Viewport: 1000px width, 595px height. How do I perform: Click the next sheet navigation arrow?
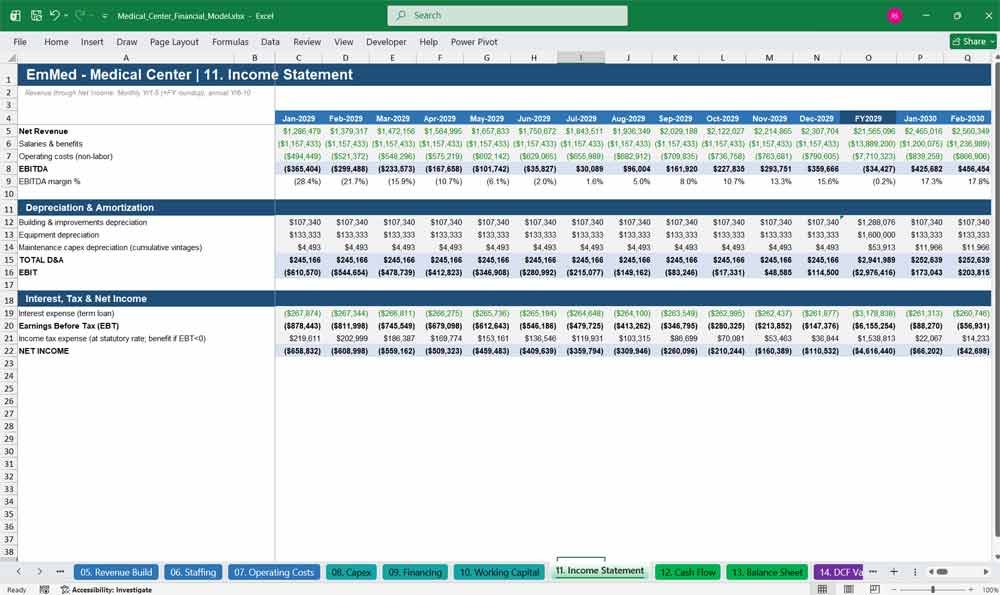tap(40, 571)
